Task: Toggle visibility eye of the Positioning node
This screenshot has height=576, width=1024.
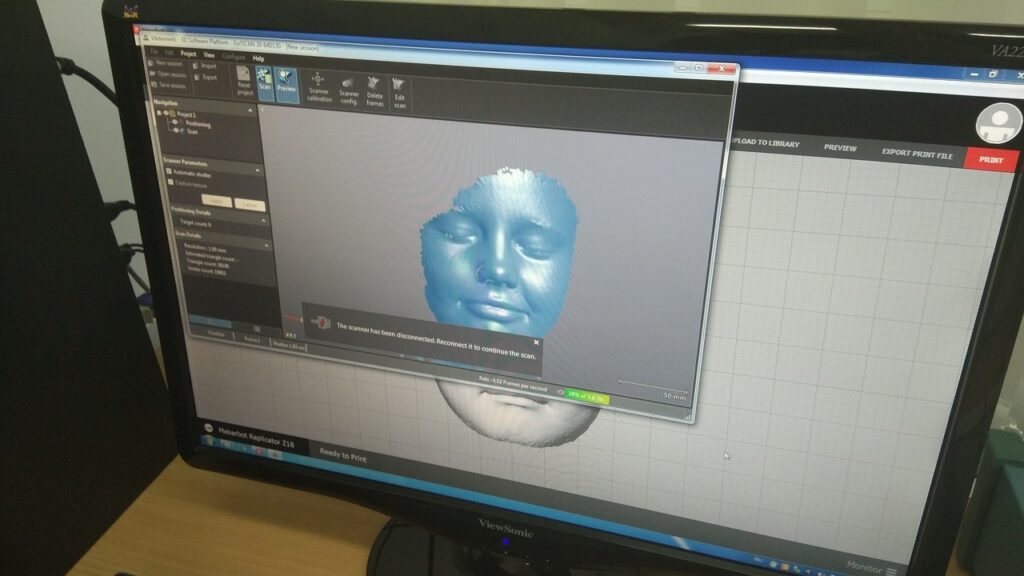Action: point(175,122)
